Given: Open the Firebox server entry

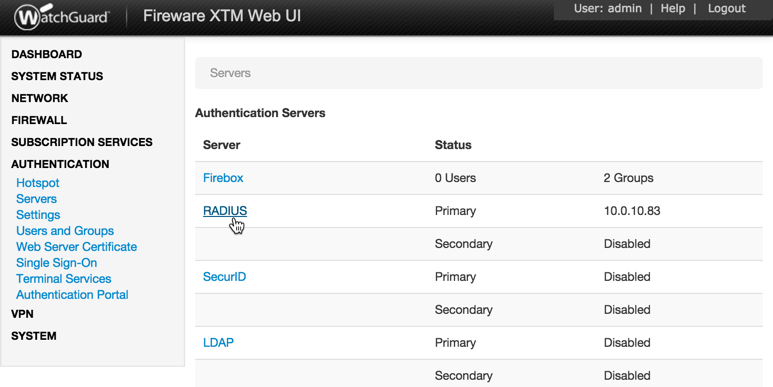Looking at the screenshot, I should point(223,178).
